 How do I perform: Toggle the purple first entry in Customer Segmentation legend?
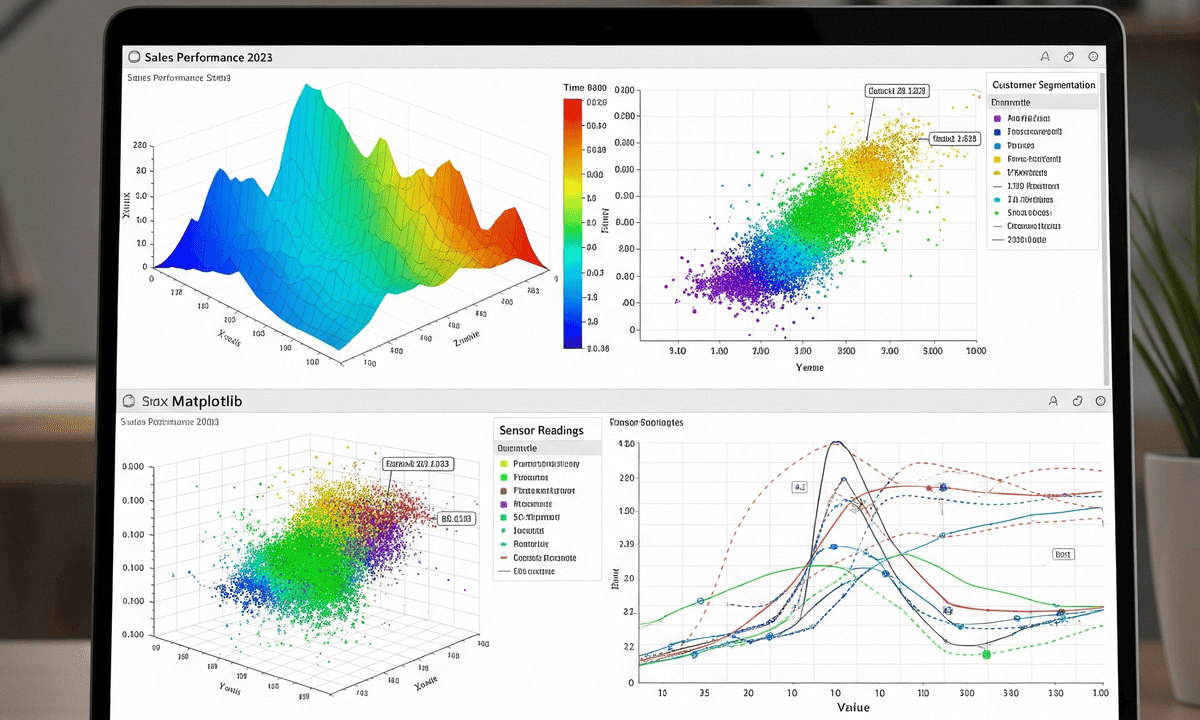tap(998, 118)
